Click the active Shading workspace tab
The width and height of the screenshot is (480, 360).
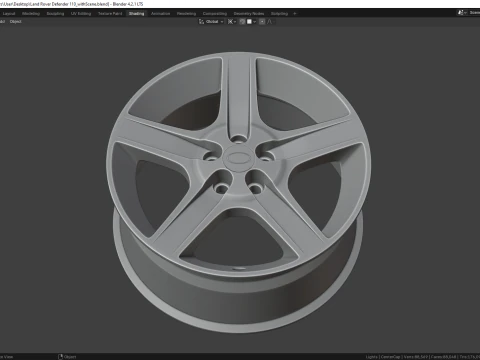(x=136, y=14)
